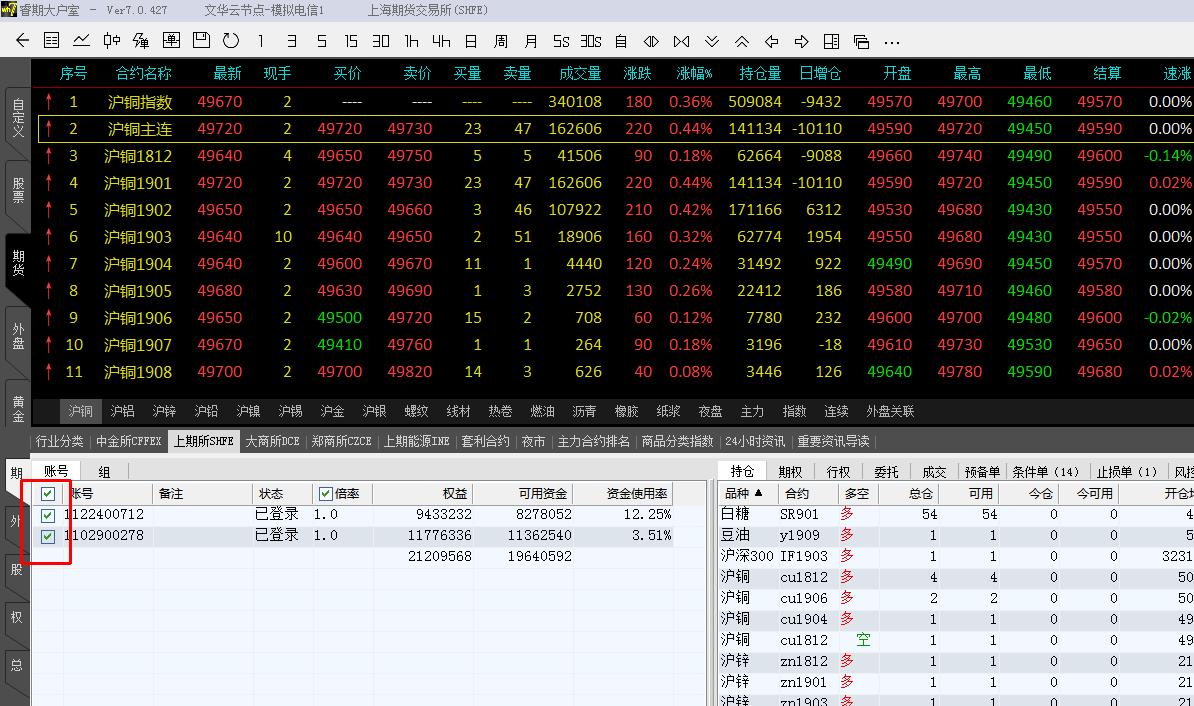Open the more options ellipsis menu
This screenshot has width=1194, height=706.
(892, 41)
